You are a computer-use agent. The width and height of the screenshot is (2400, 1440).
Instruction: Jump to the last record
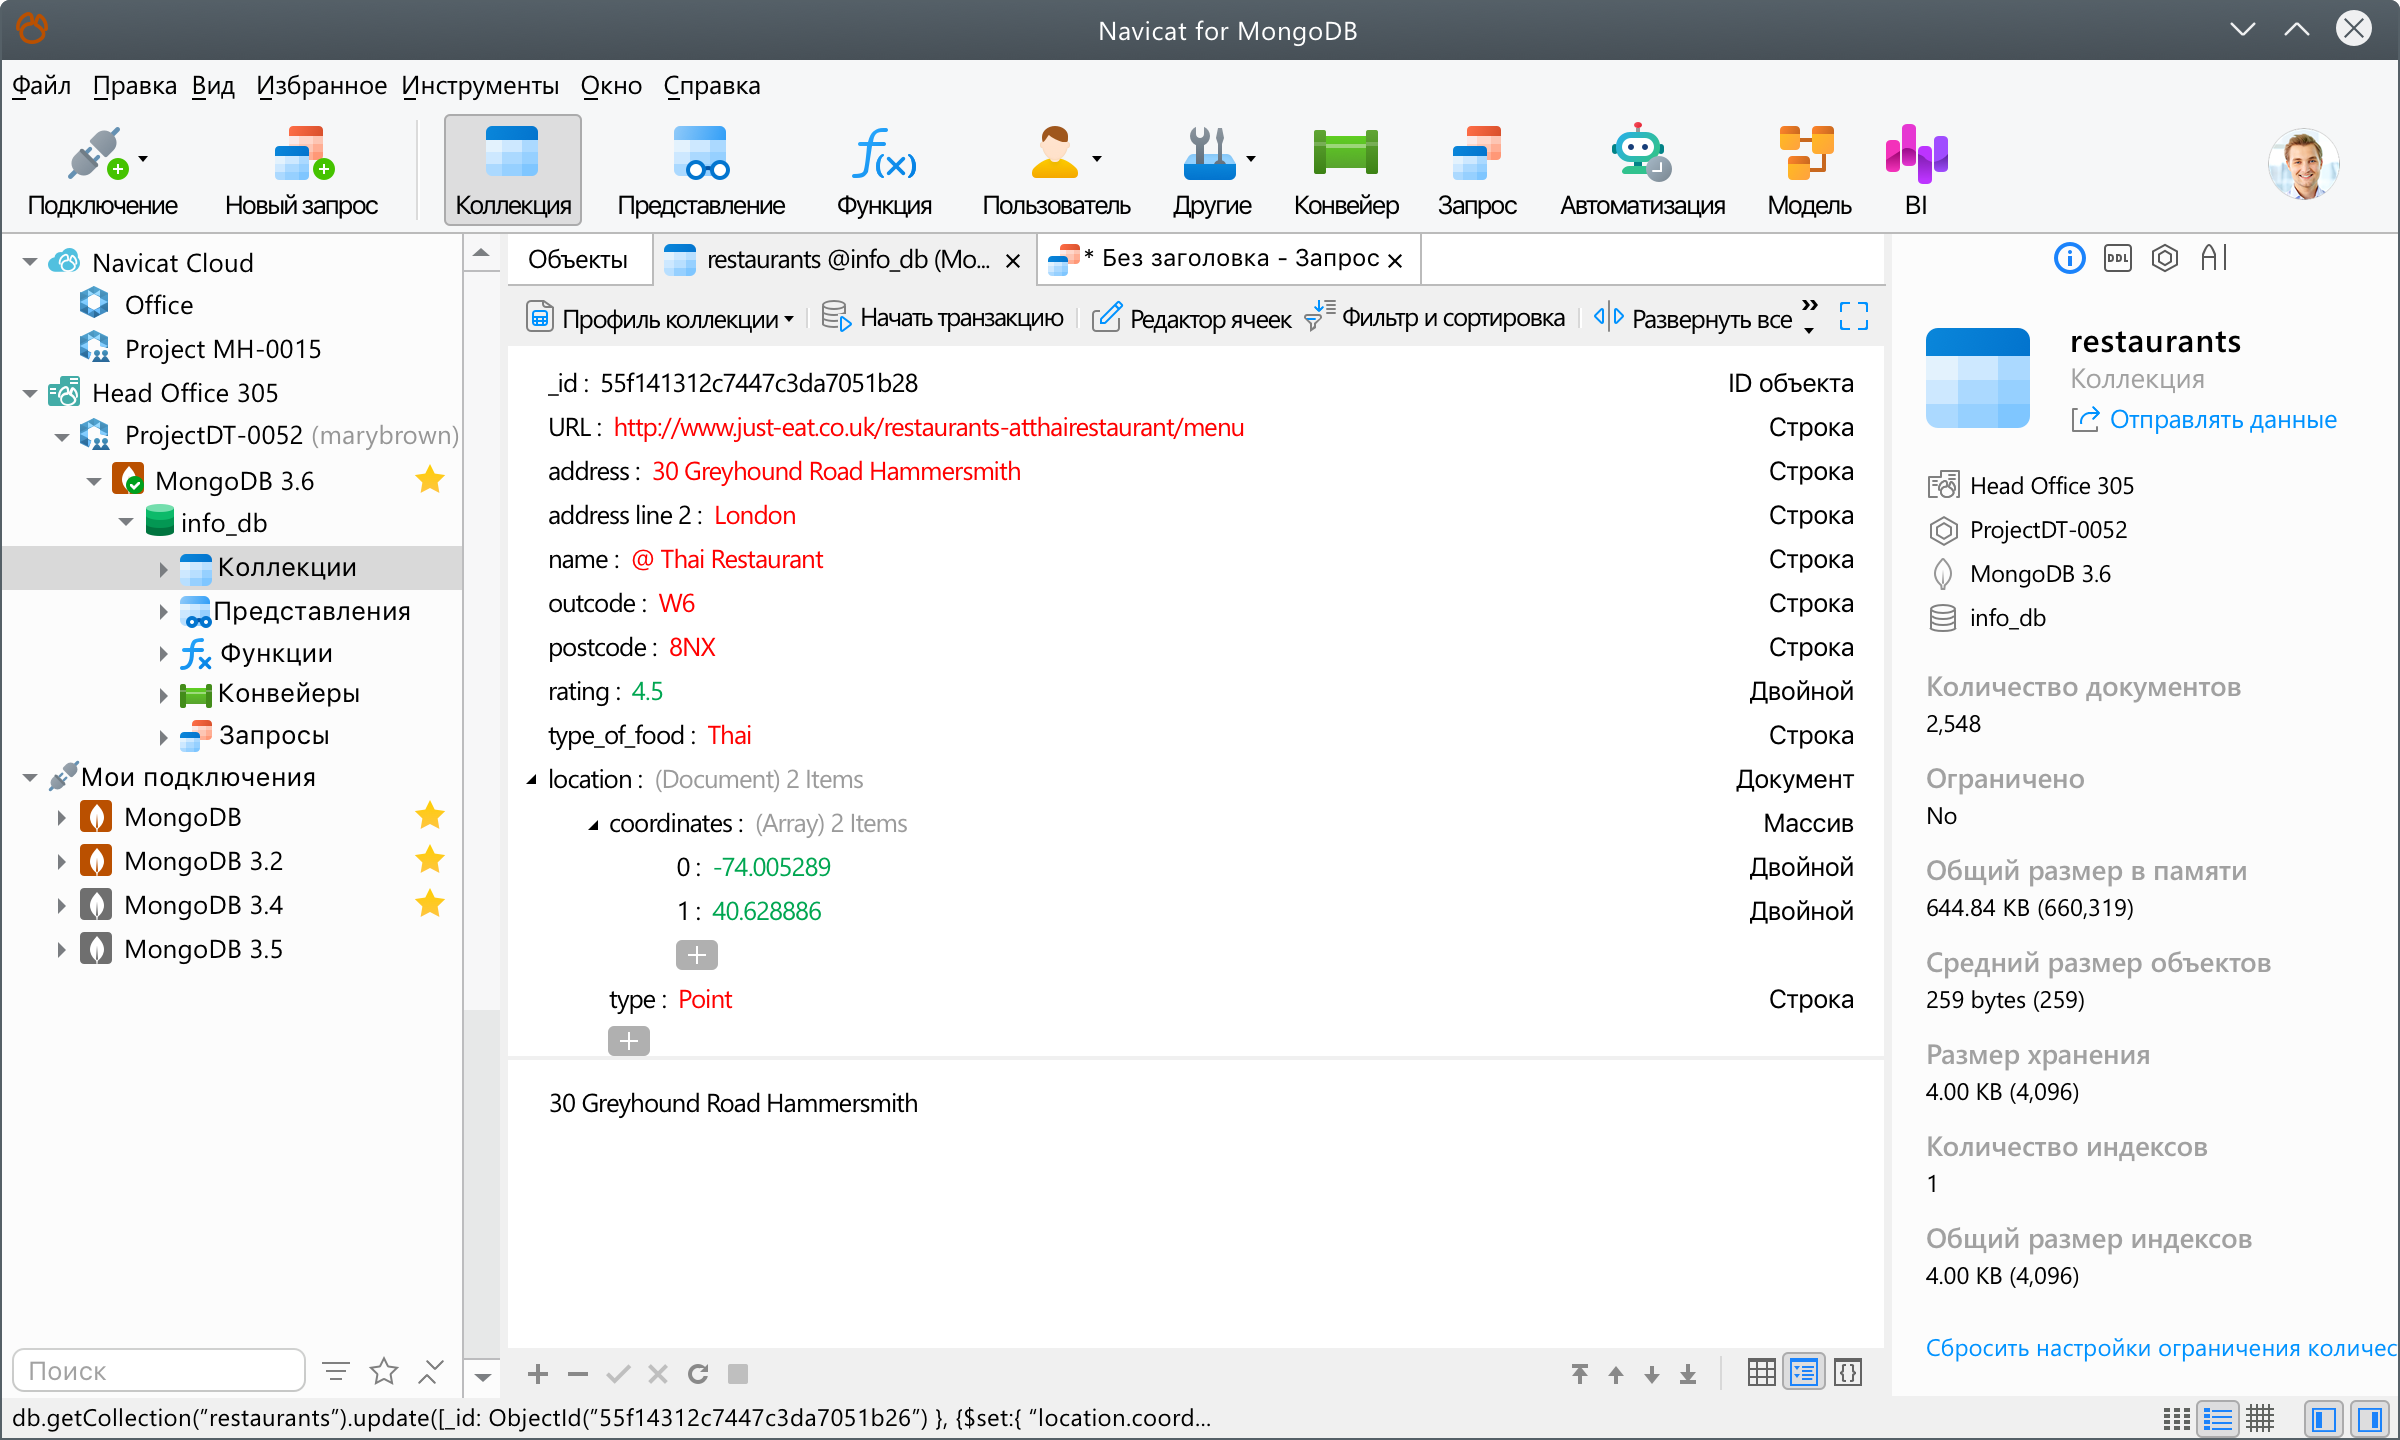[x=1688, y=1374]
